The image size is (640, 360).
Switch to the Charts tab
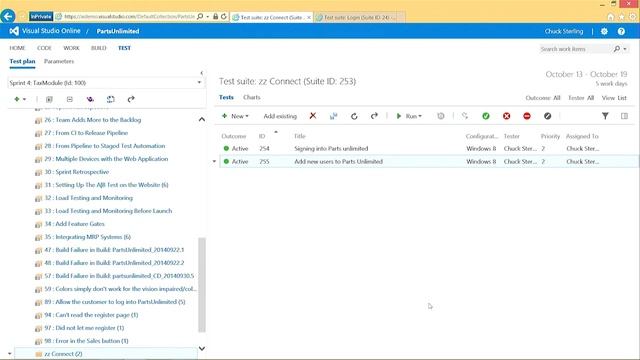(x=251, y=98)
